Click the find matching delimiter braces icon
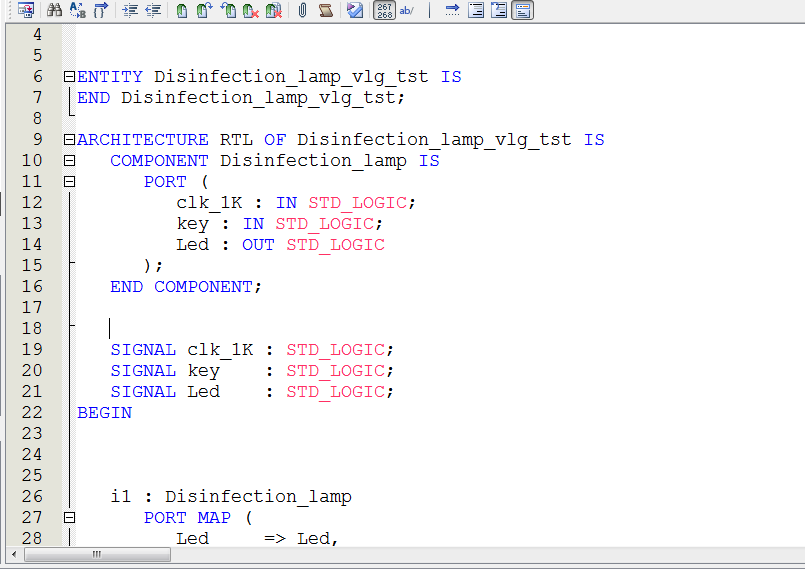Screen dimensions: 805x570 coord(101,10)
